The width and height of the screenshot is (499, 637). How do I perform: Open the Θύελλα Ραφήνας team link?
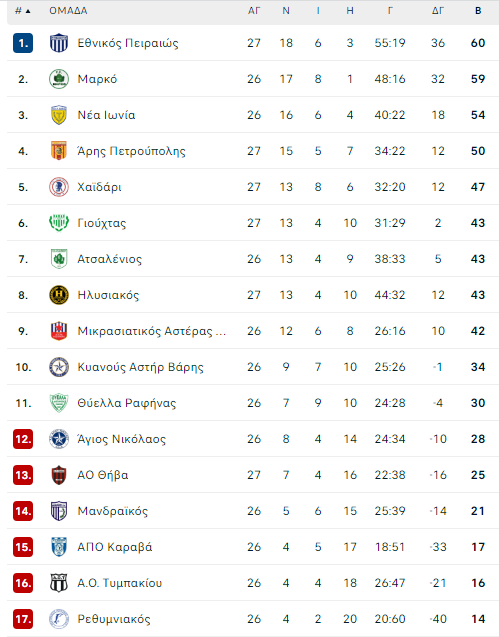pos(127,403)
